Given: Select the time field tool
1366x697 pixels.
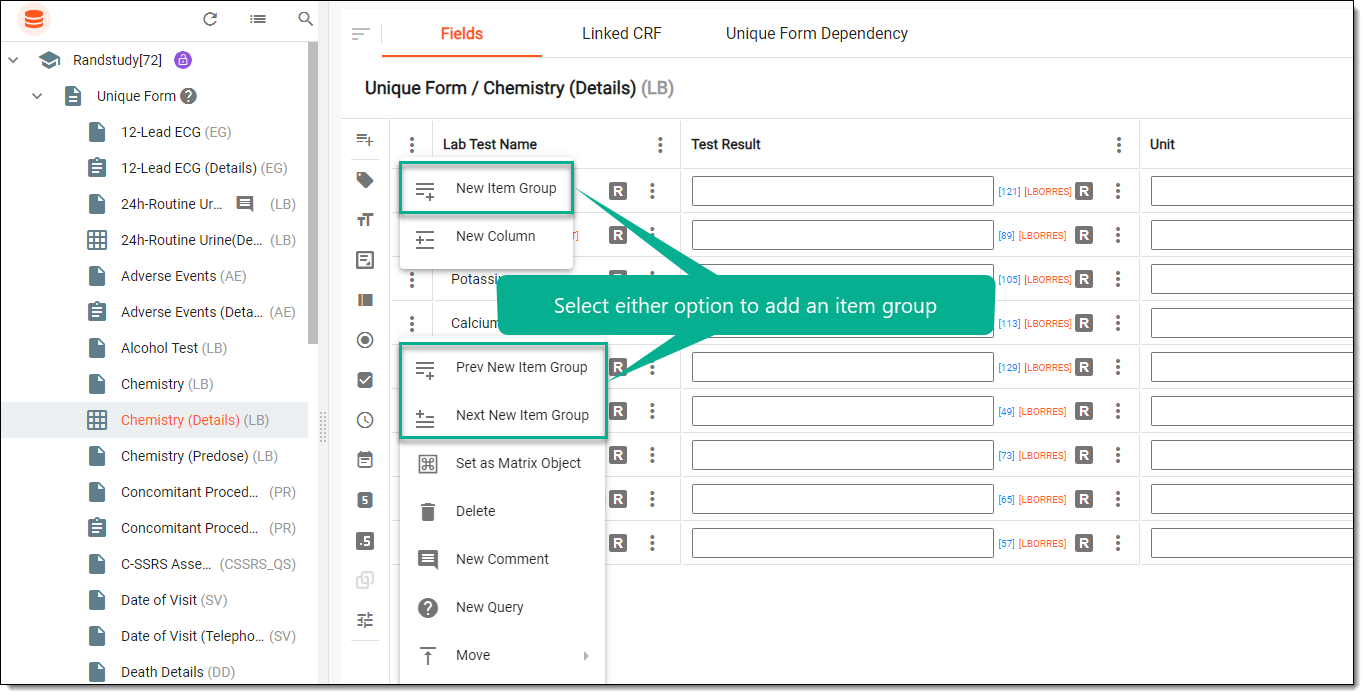Looking at the screenshot, I should point(365,420).
